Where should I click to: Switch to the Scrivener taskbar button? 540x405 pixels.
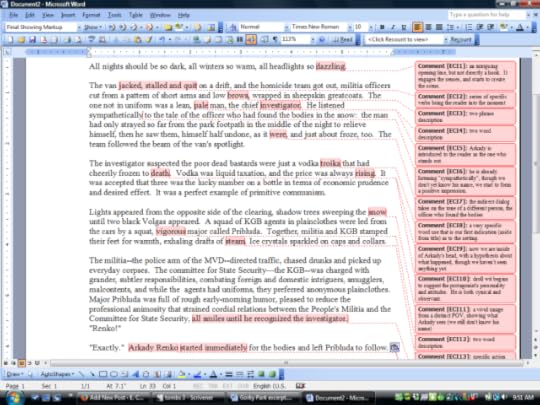click(188, 398)
